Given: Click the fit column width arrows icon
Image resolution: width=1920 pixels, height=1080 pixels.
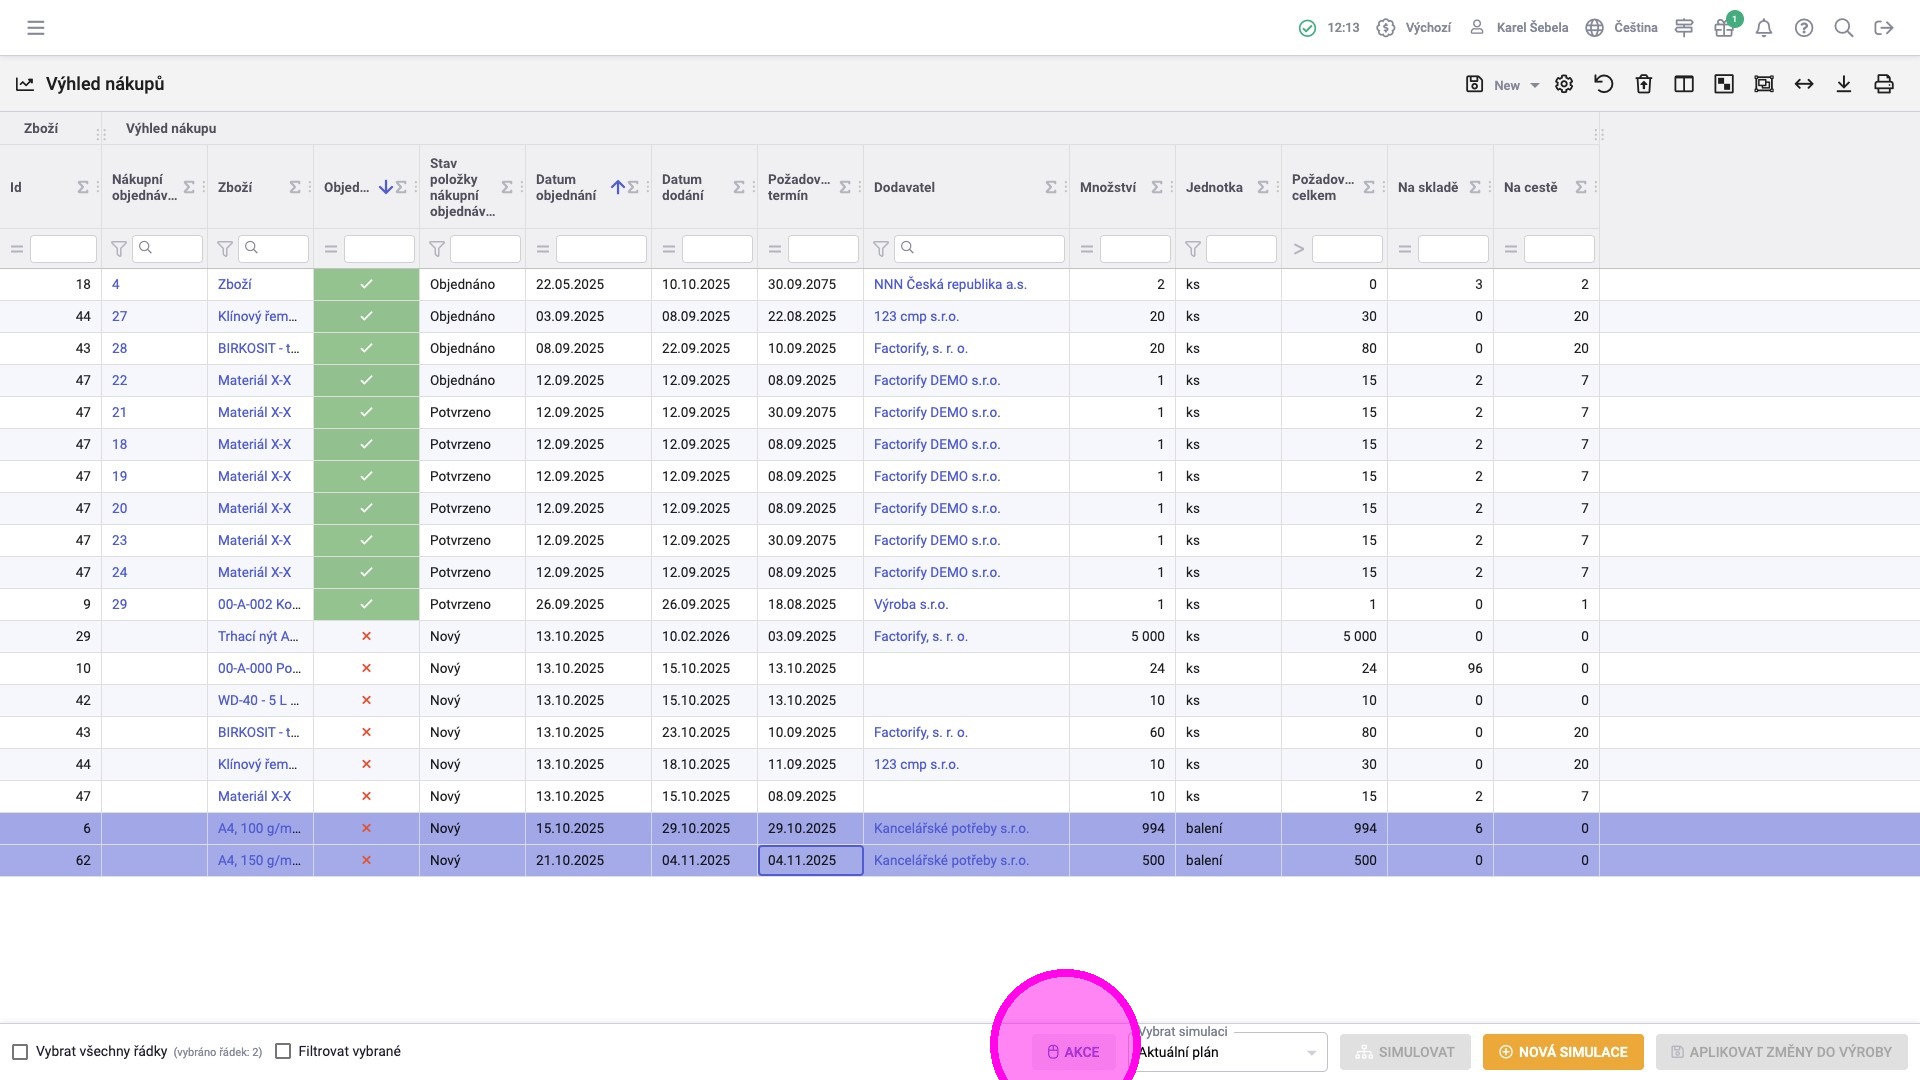Looking at the screenshot, I should 1804,85.
